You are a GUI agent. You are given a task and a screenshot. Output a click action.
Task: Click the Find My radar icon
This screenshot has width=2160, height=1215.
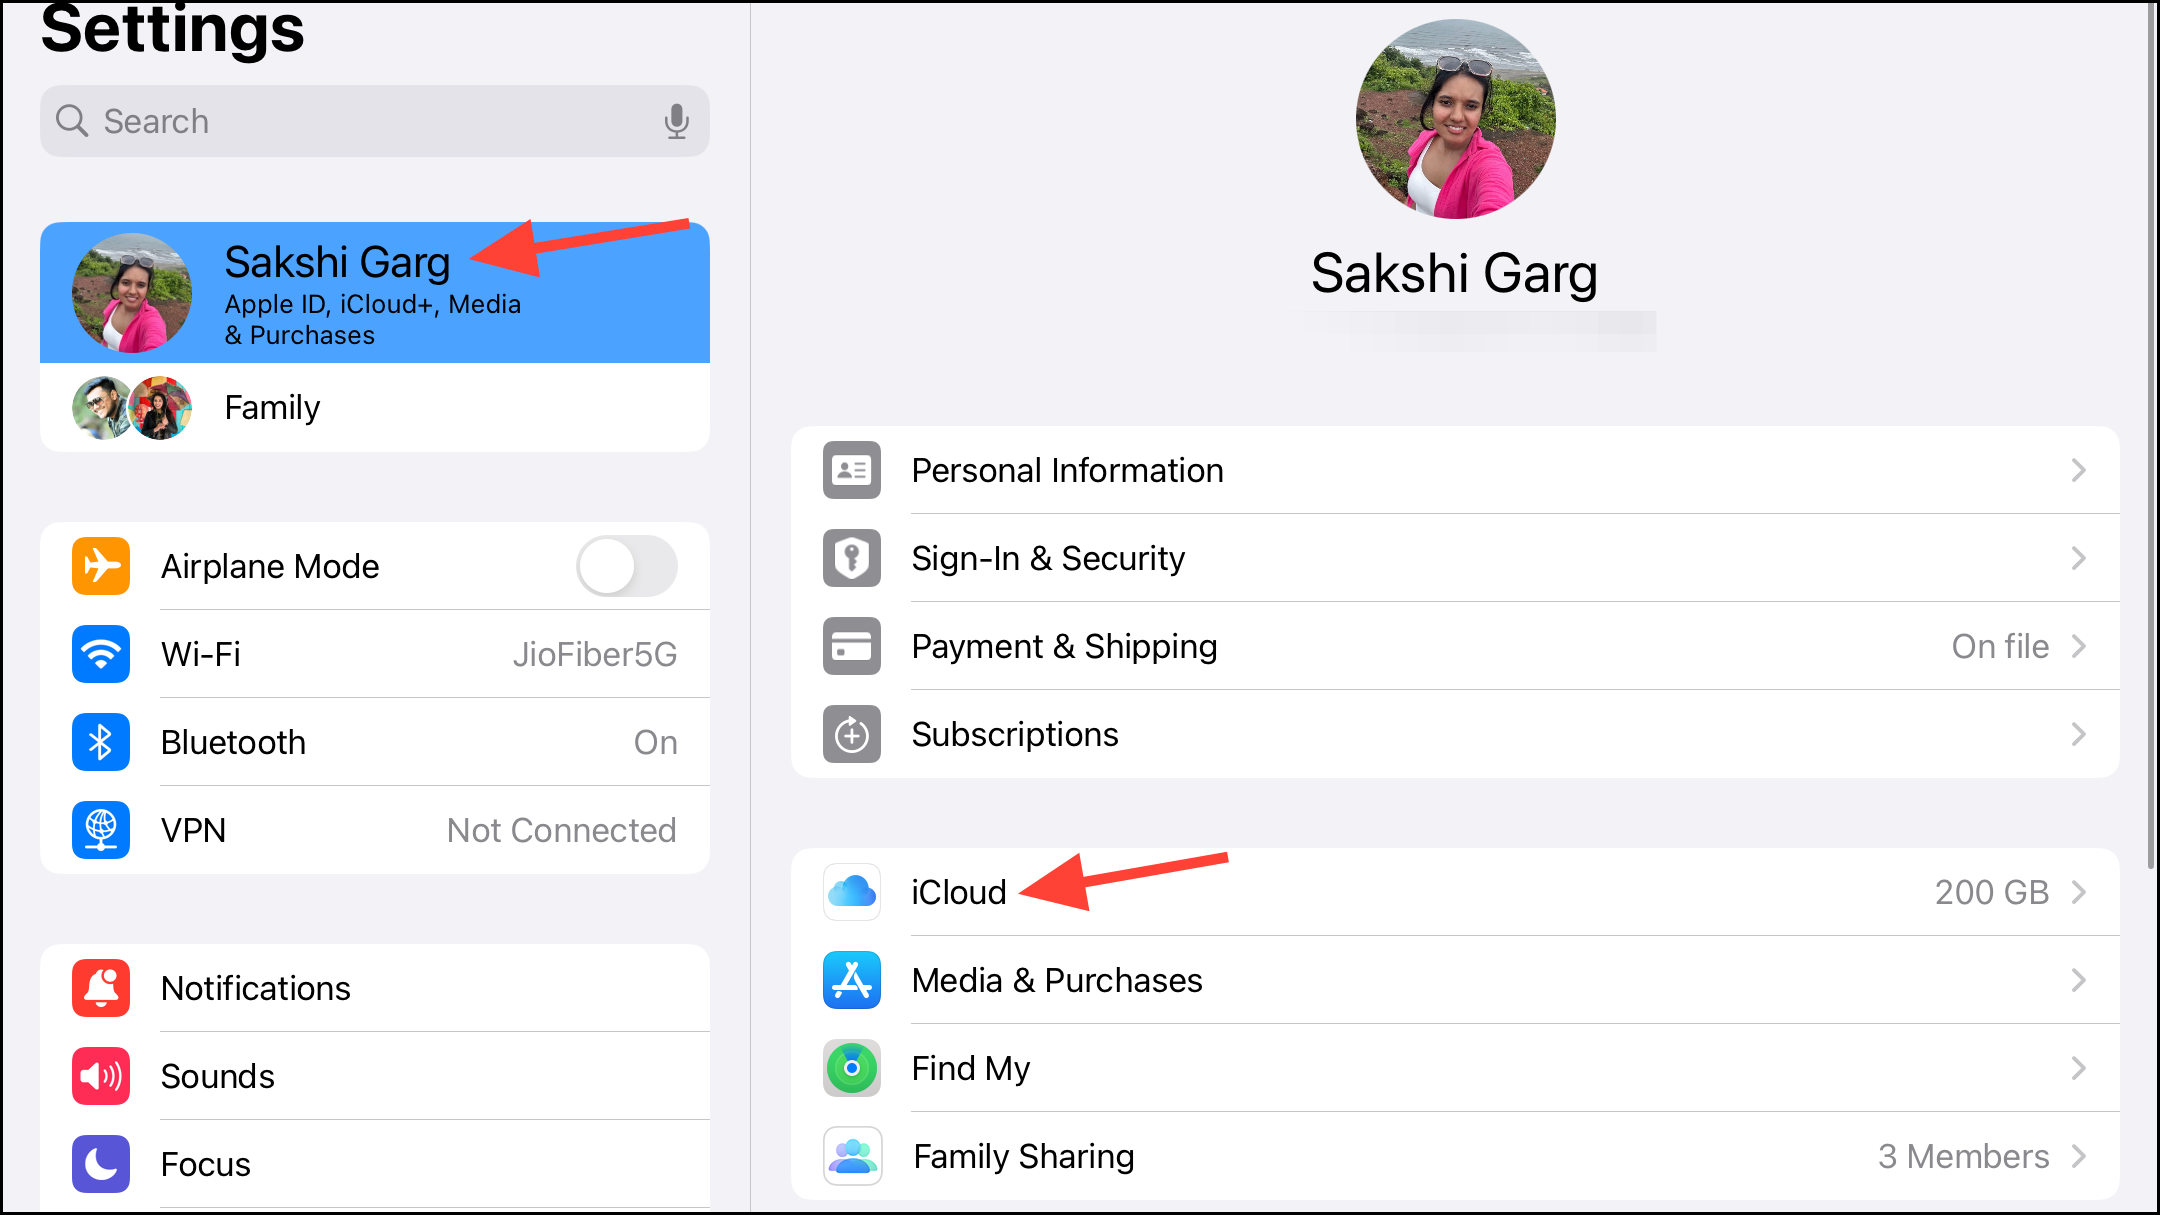(x=852, y=1068)
